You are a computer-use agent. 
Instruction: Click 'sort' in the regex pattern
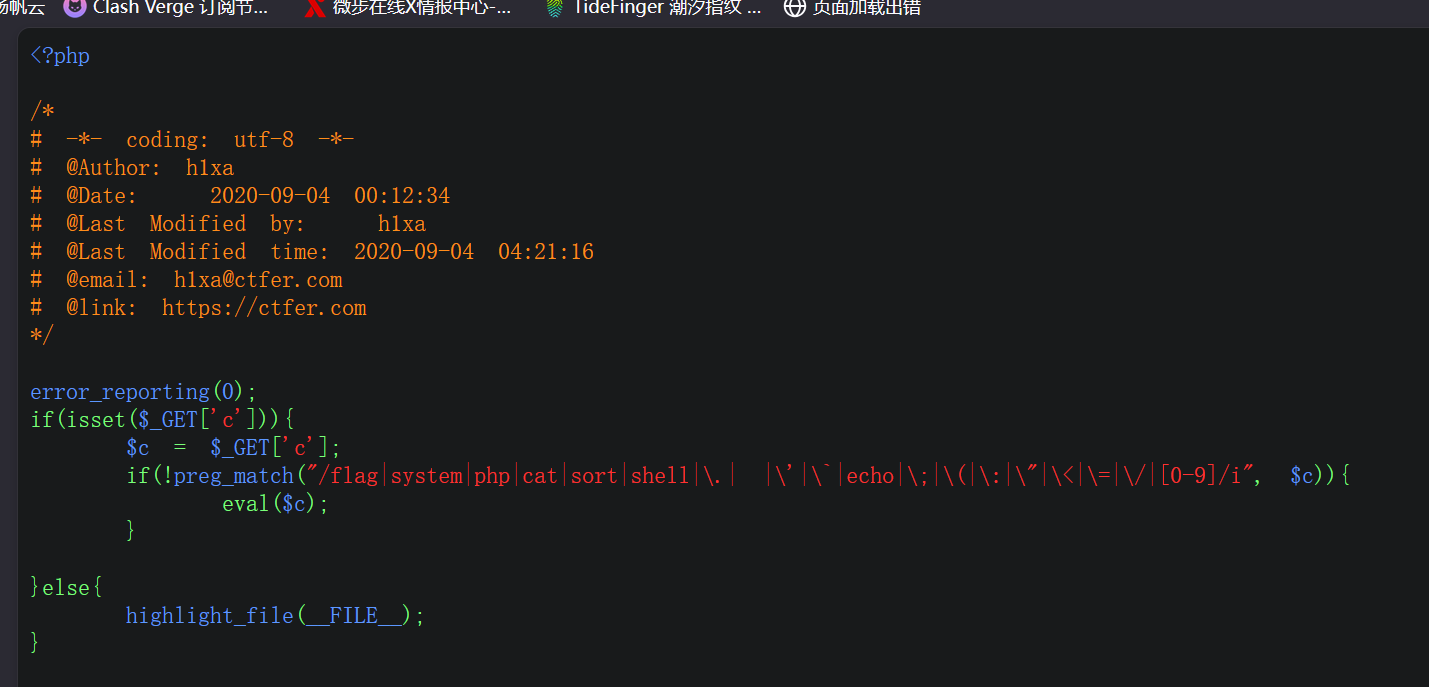click(594, 476)
